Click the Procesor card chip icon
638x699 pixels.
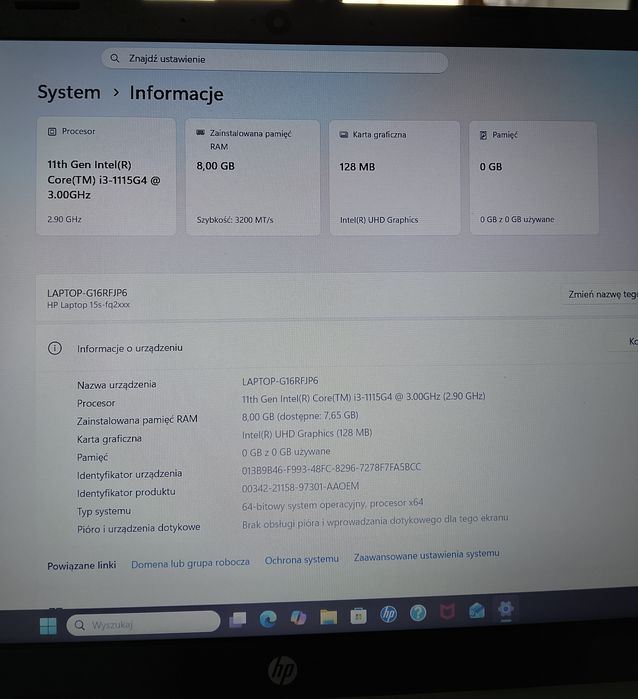click(52, 132)
